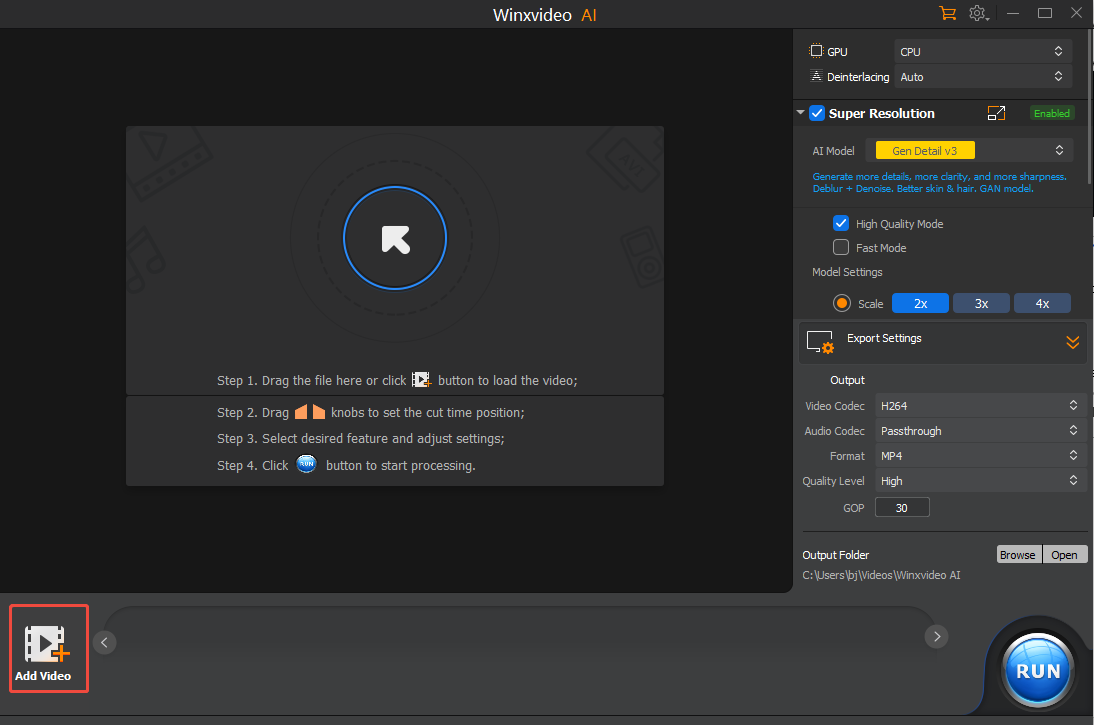1094x725 pixels.
Task: Click the shopping cart icon
Action: click(947, 13)
